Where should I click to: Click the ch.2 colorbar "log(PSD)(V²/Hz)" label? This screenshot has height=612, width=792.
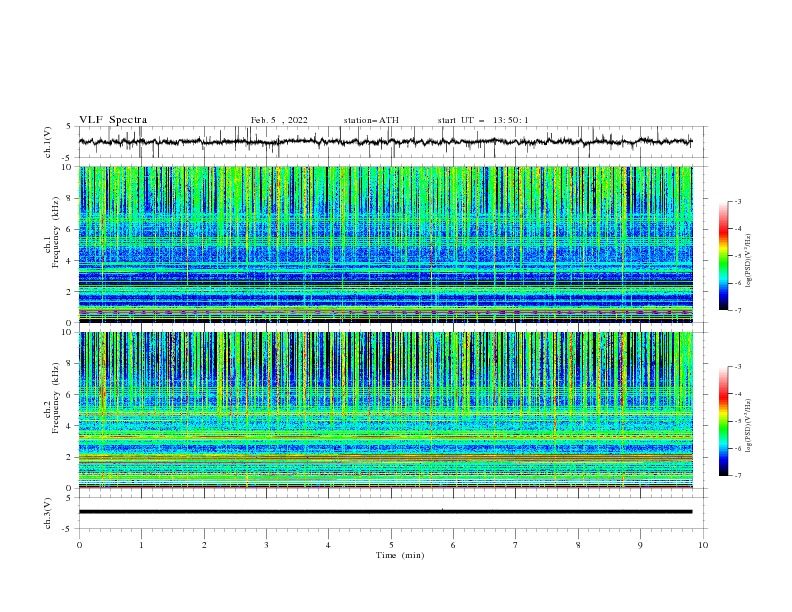(748, 425)
